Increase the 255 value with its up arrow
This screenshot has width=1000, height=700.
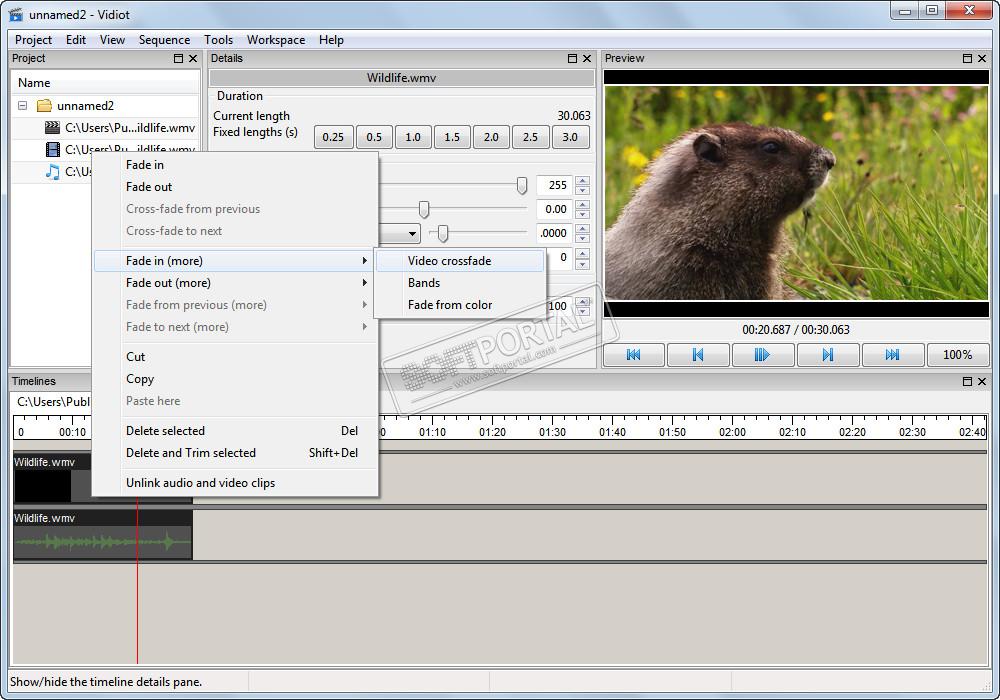click(582, 181)
